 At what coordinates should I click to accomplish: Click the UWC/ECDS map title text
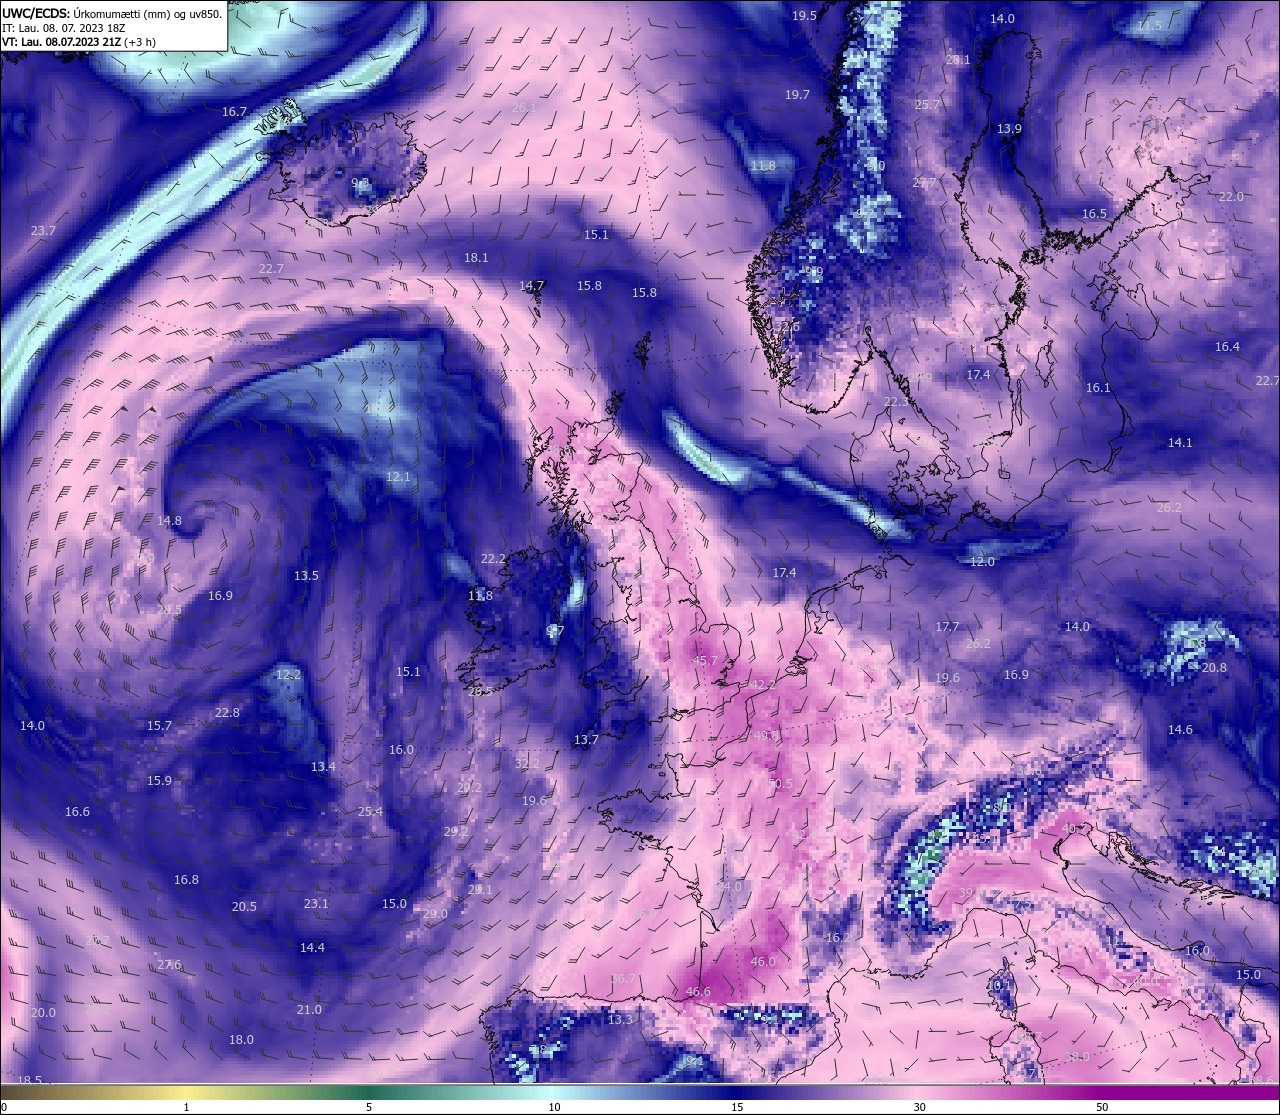tap(112, 14)
